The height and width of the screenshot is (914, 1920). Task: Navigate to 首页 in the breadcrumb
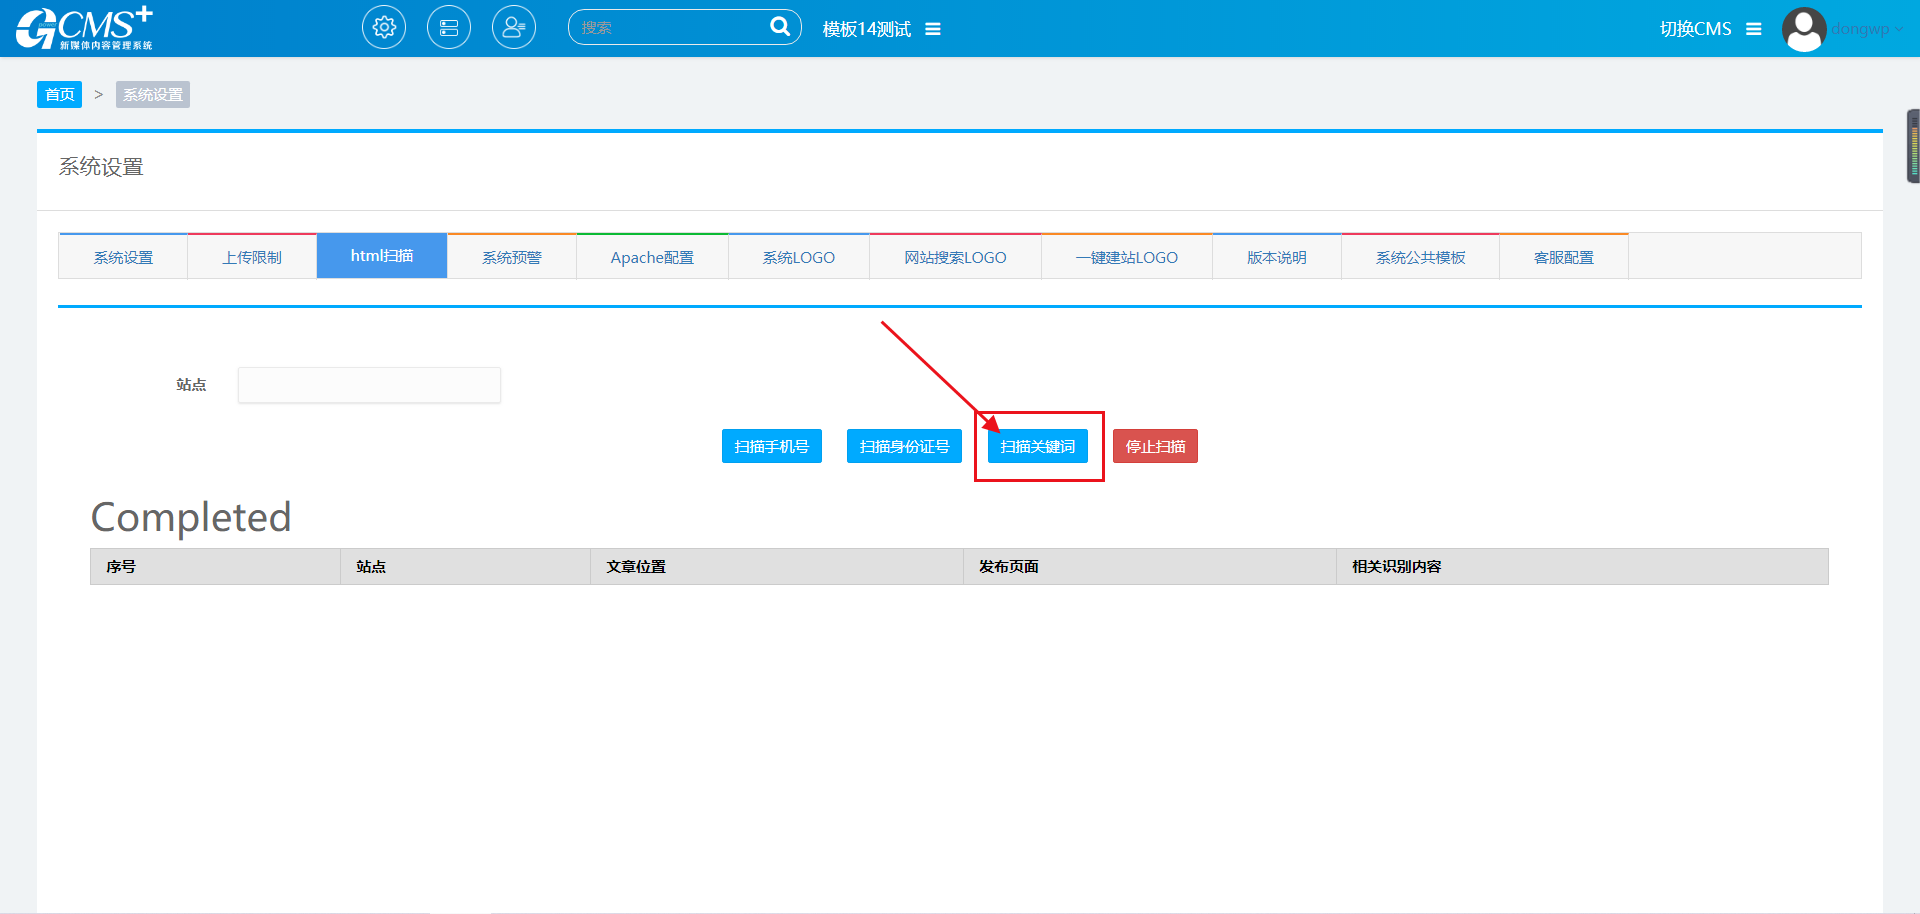[59, 94]
